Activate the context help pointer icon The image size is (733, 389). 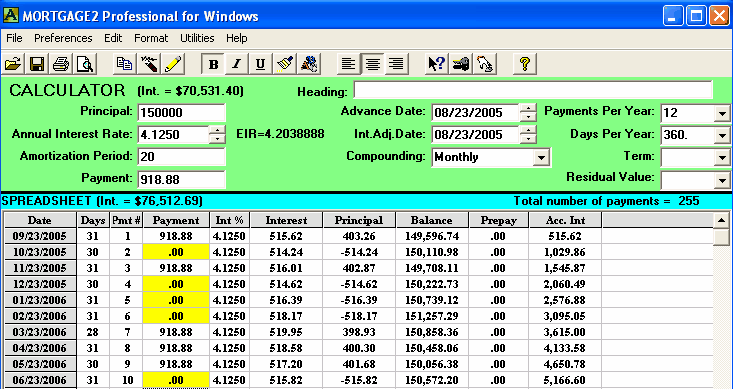(437, 64)
